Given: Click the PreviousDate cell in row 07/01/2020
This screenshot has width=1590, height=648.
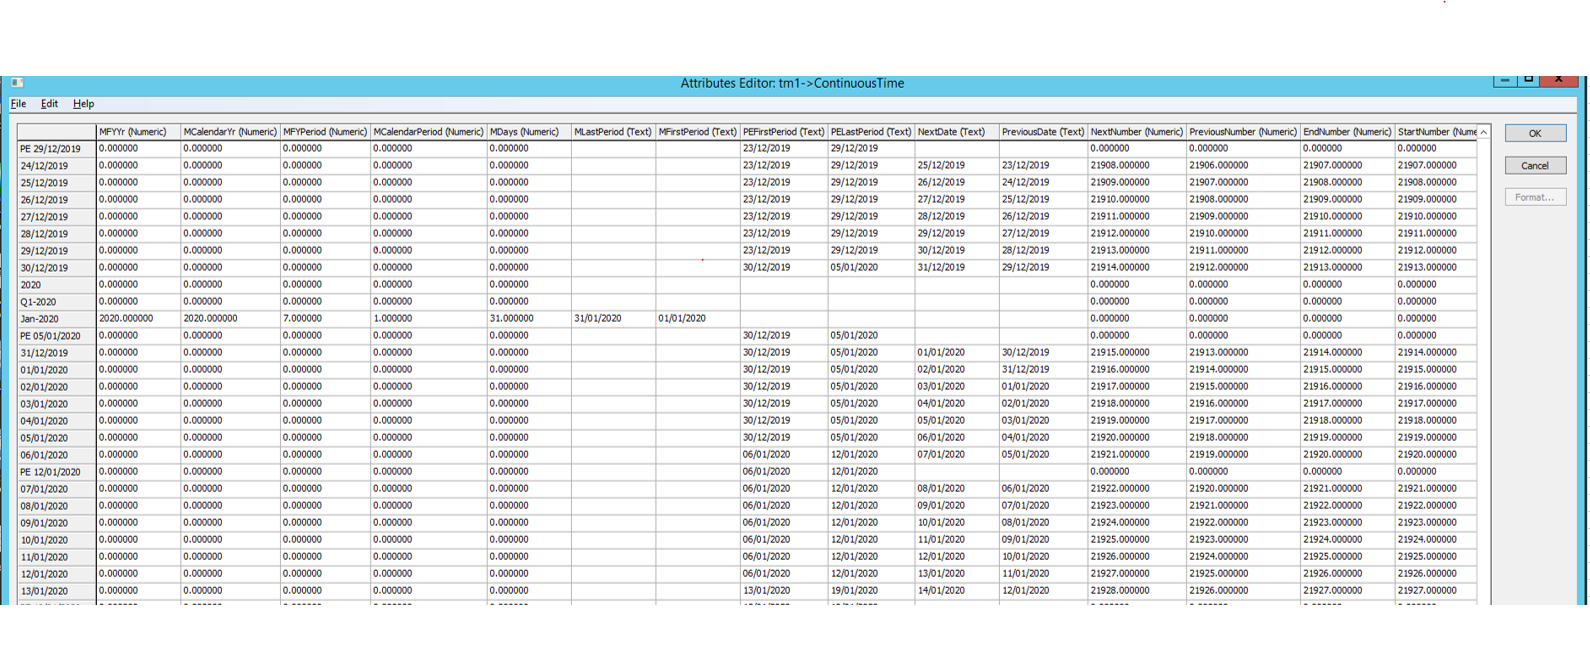Looking at the screenshot, I should pyautogui.click(x=1043, y=488).
